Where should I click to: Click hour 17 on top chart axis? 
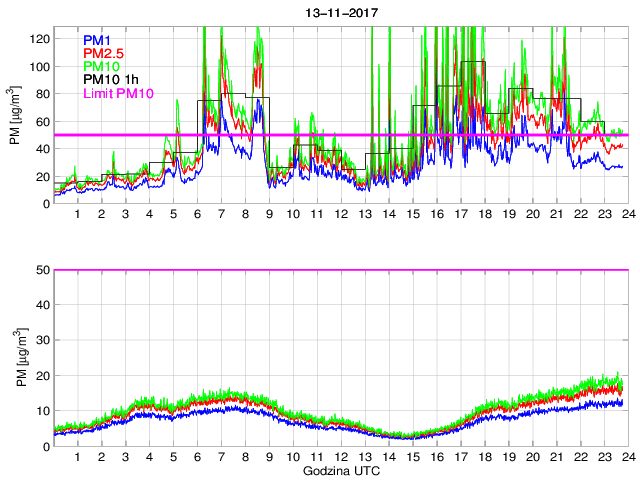(461, 214)
